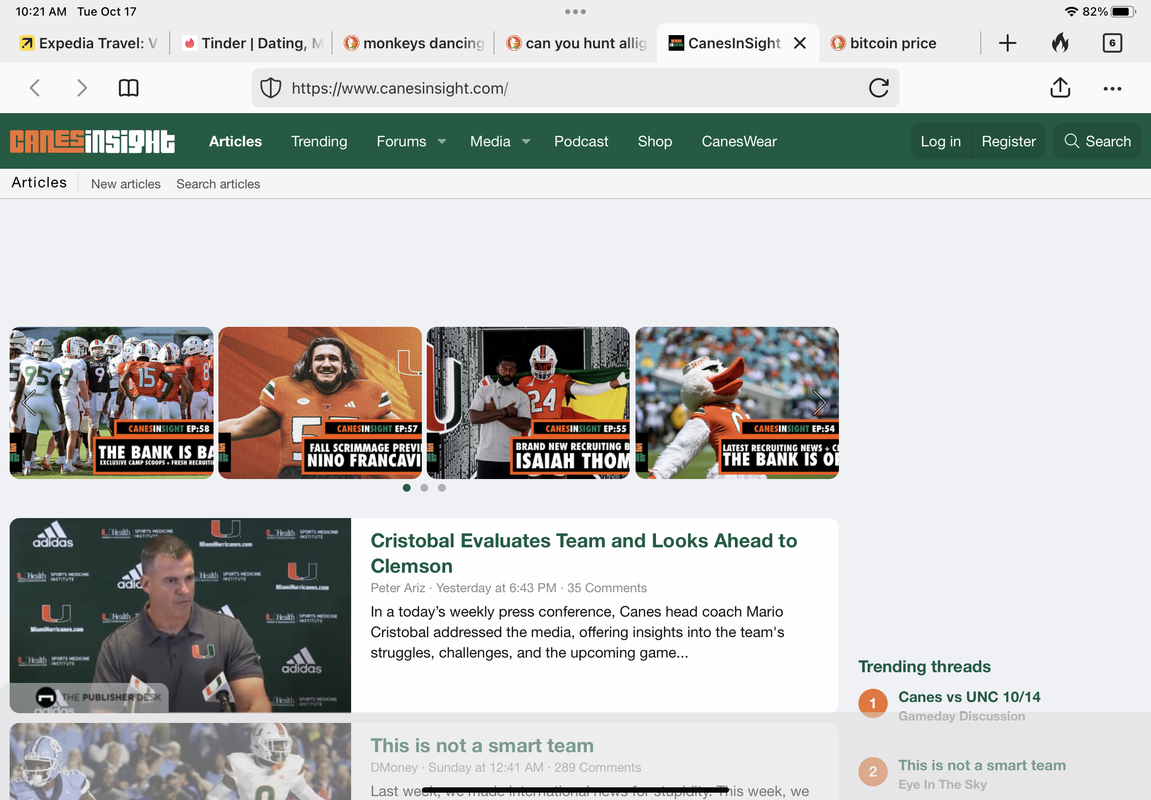The width and height of the screenshot is (1151, 800).
Task: Switch to the bitcoin price tab
Action: pyautogui.click(x=892, y=43)
